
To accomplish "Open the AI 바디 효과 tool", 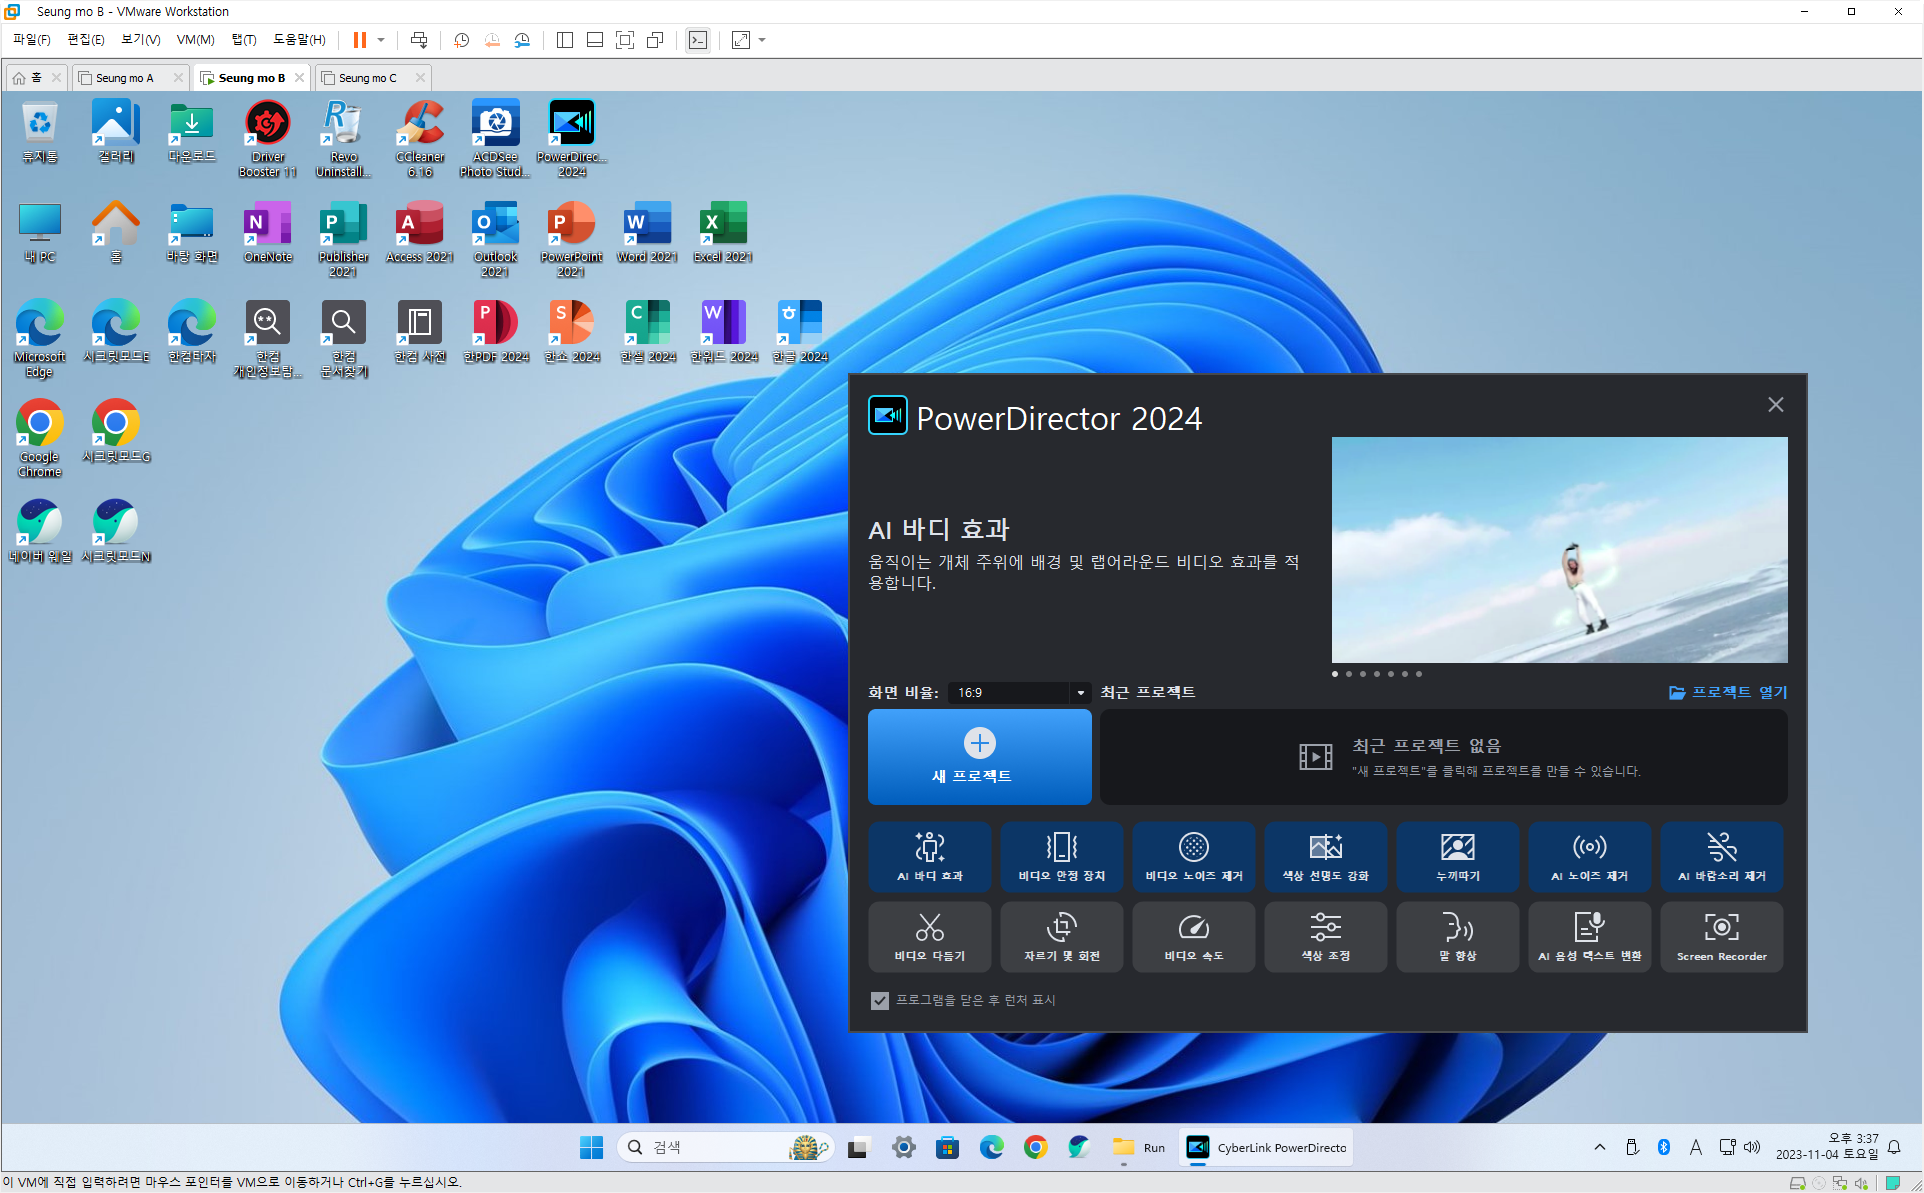I will [929, 857].
